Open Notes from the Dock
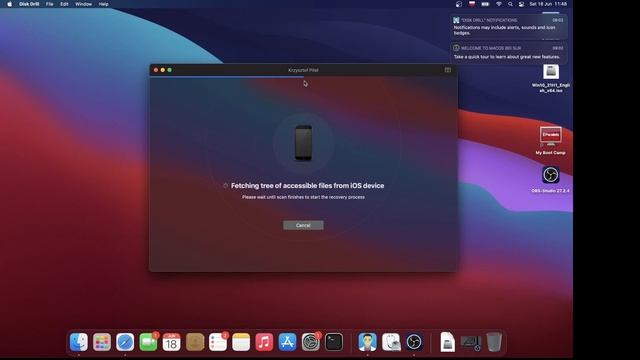The image size is (640, 360). click(241, 342)
